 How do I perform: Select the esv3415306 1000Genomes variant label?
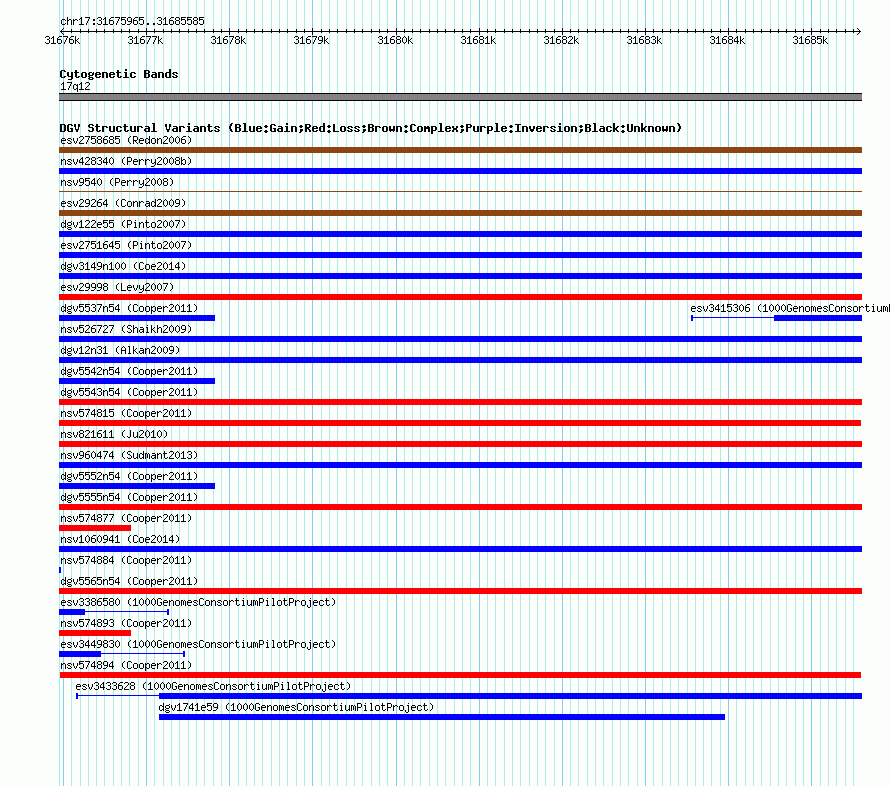pyautogui.click(x=790, y=308)
